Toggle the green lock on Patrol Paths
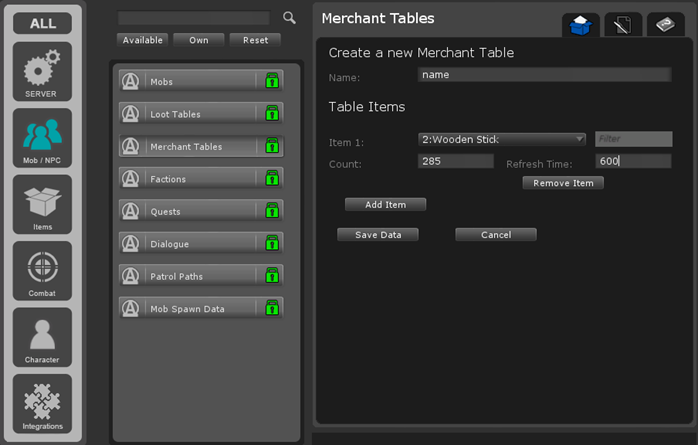 [x=270, y=276]
